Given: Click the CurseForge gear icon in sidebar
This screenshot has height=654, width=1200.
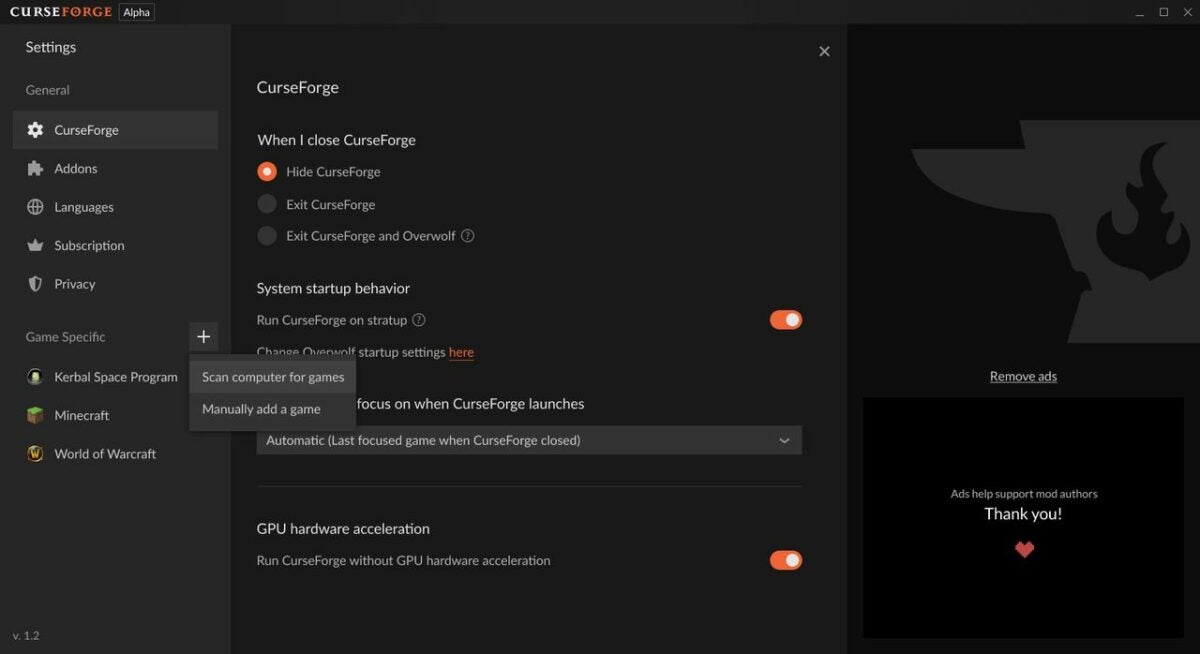Looking at the screenshot, I should pos(35,130).
